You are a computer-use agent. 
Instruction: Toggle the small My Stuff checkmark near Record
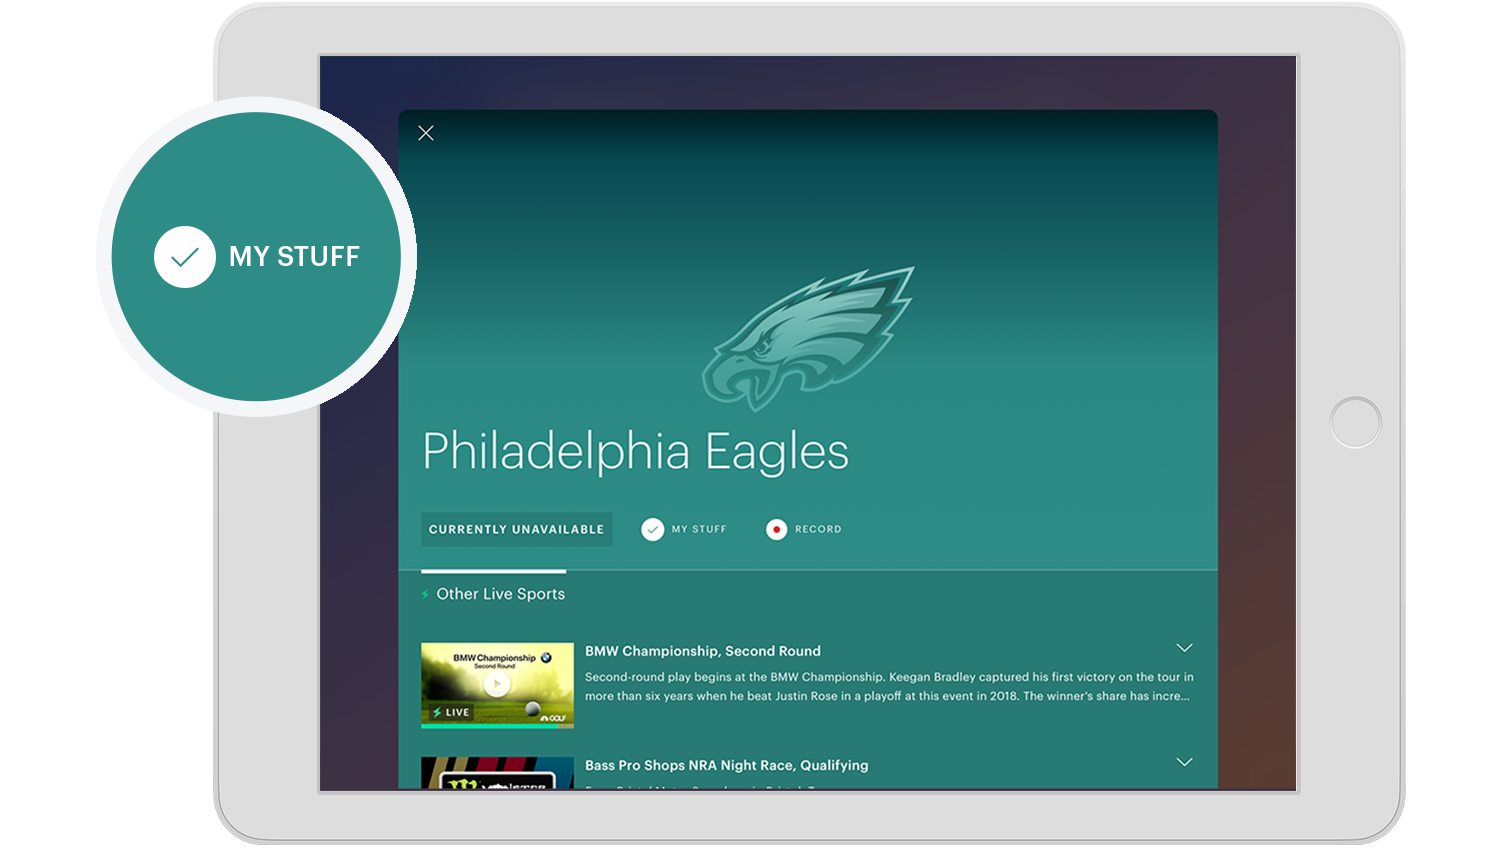(x=652, y=530)
